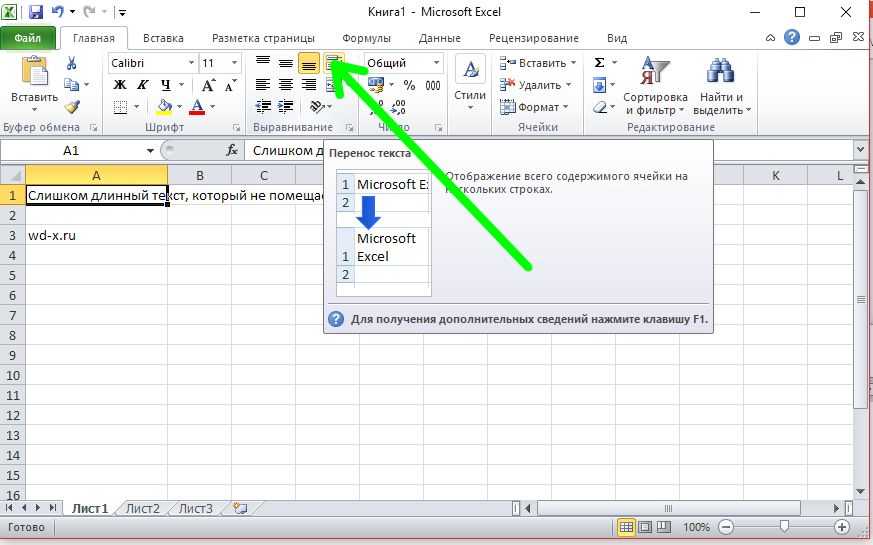
Task: Align cell text to the top
Action: [x=263, y=63]
